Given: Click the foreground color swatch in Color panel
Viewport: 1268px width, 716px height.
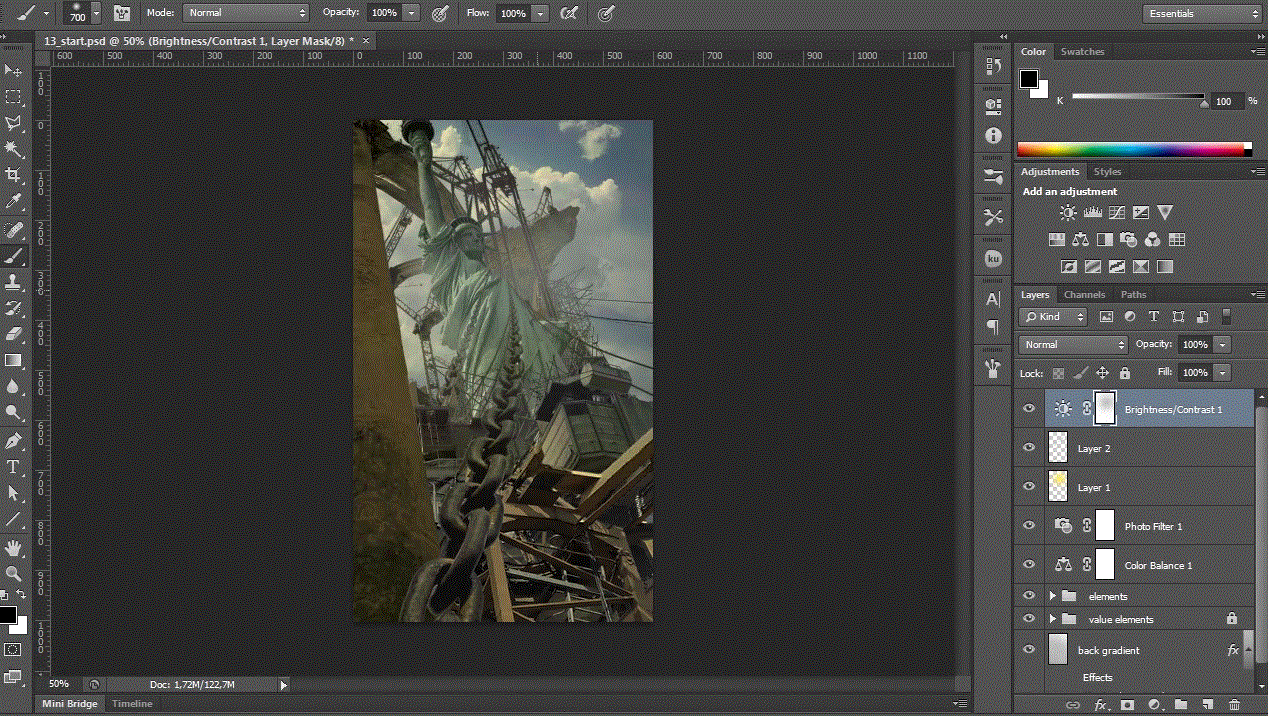Looking at the screenshot, I should click(1029, 79).
